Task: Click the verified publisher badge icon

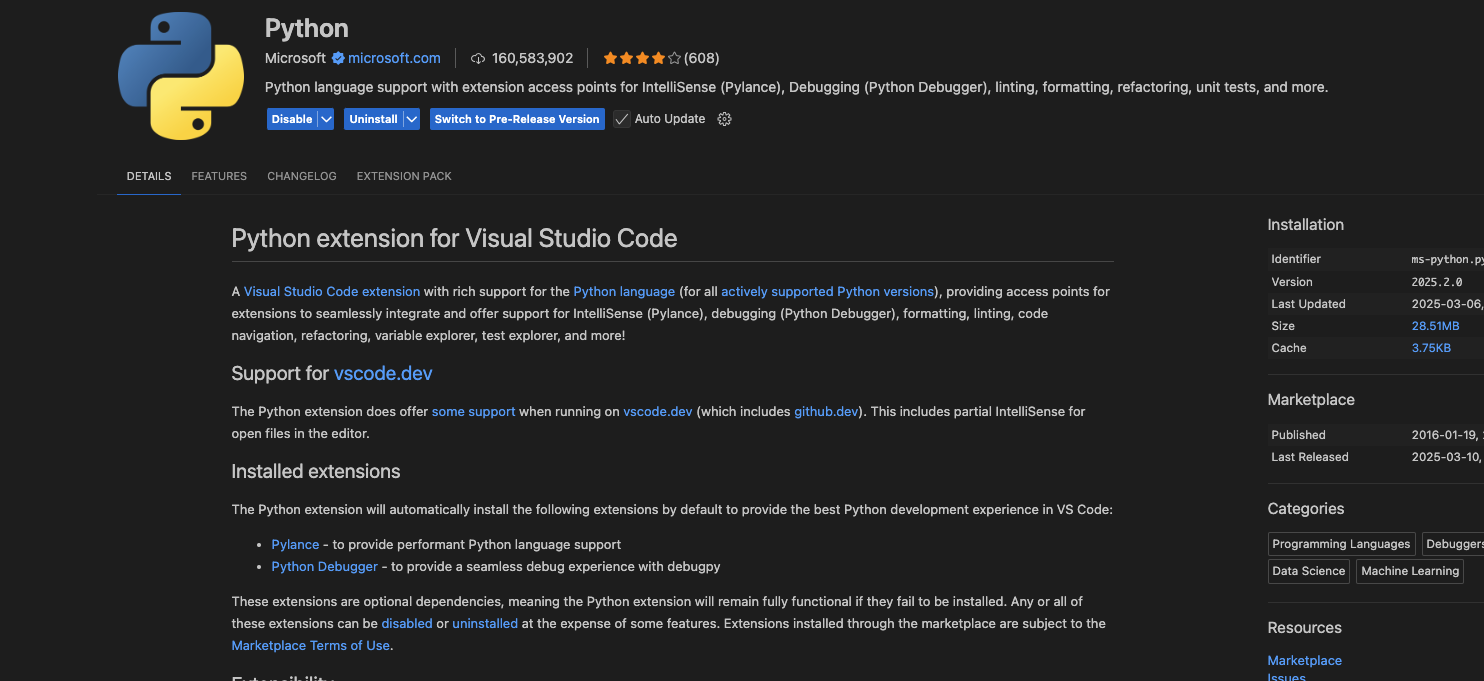Action: [338, 58]
